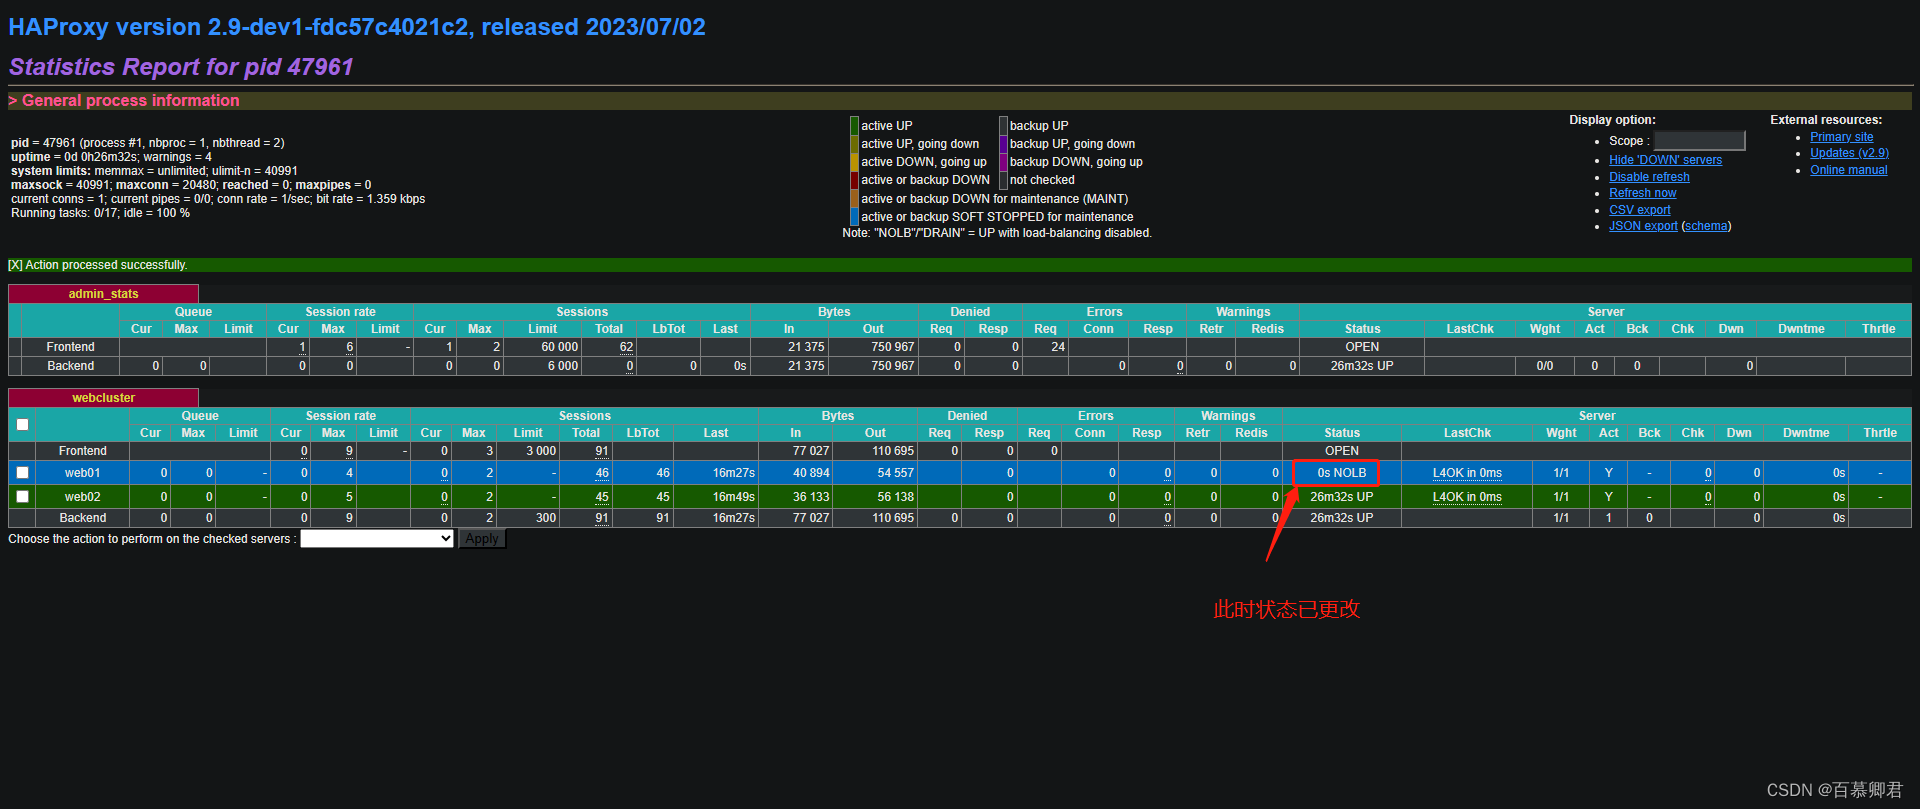The height and width of the screenshot is (809, 1920).
Task: Click the '0s NOLB' status of web01
Action: [x=1341, y=473]
